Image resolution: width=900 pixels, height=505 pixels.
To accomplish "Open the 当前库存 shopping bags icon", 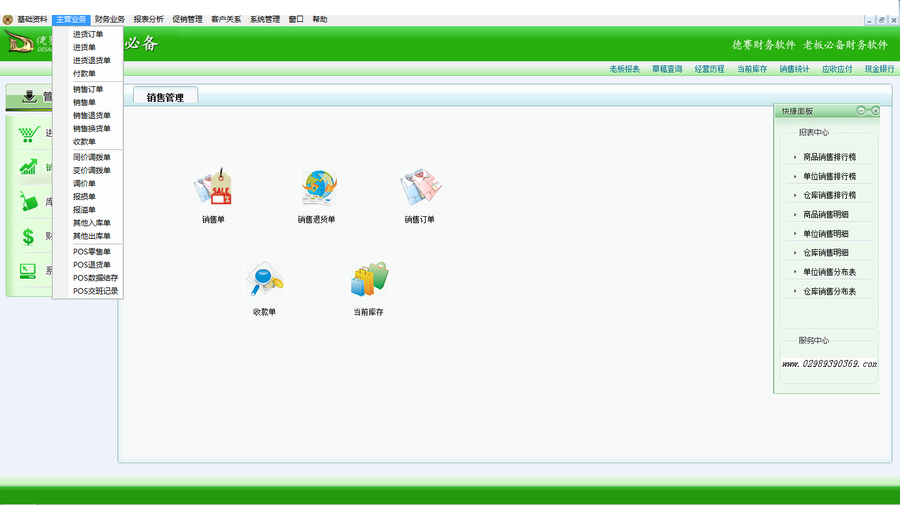I will [x=369, y=279].
